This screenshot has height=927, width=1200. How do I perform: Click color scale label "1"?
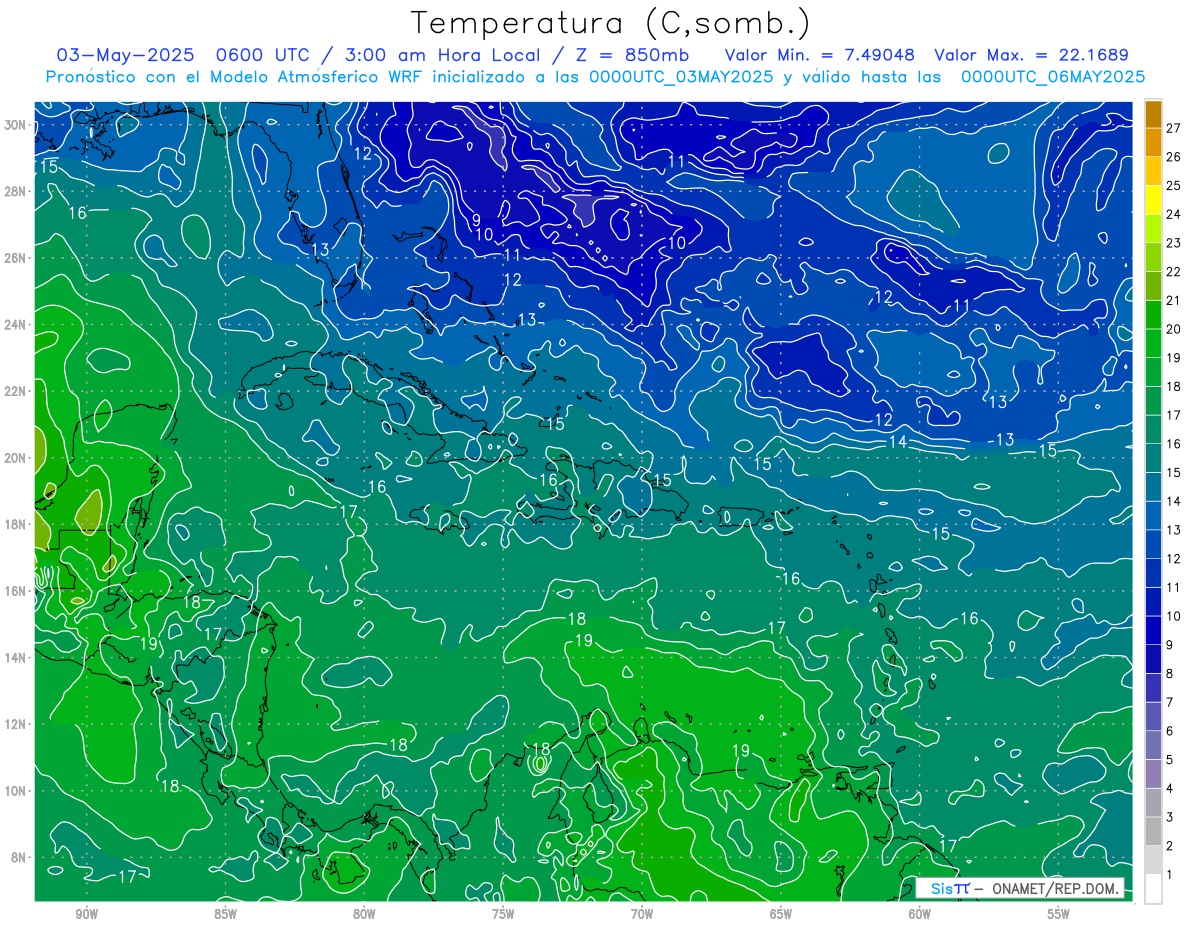(x=1170, y=875)
